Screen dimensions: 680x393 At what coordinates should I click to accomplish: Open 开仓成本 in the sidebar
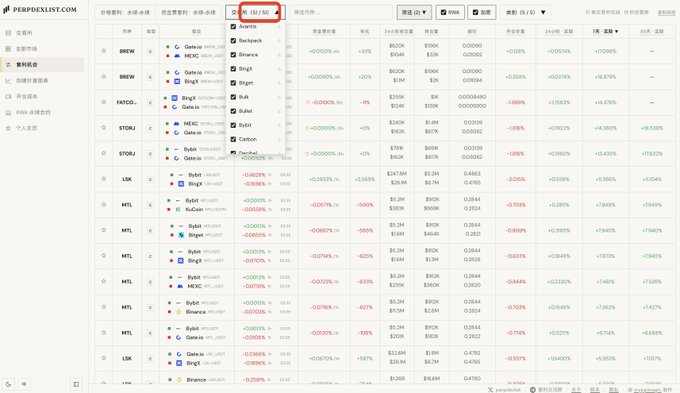42,96
